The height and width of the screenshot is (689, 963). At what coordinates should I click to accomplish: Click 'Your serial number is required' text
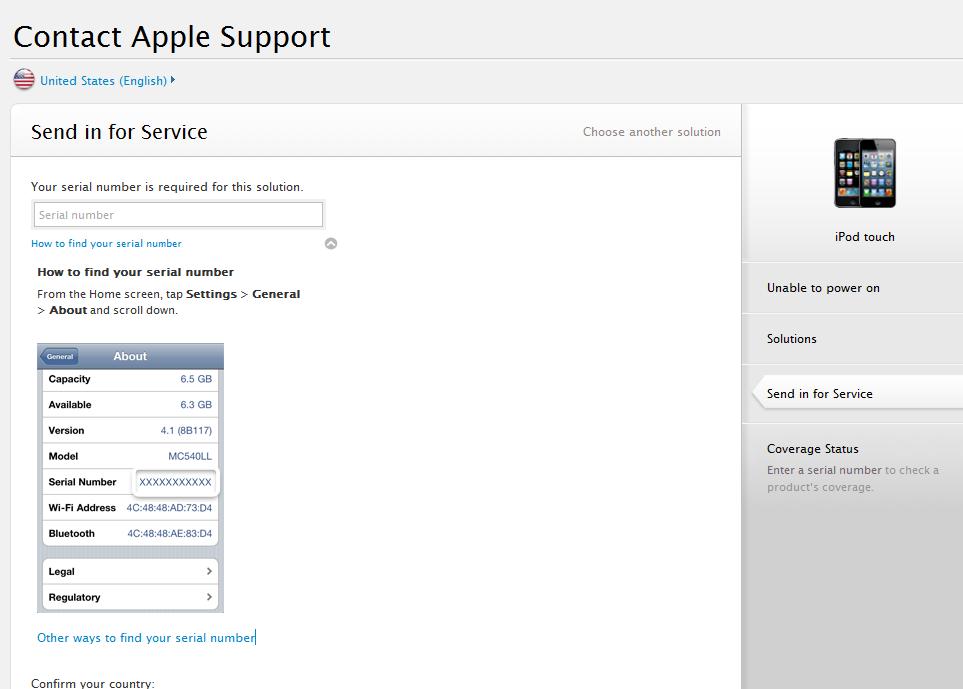[167, 187]
